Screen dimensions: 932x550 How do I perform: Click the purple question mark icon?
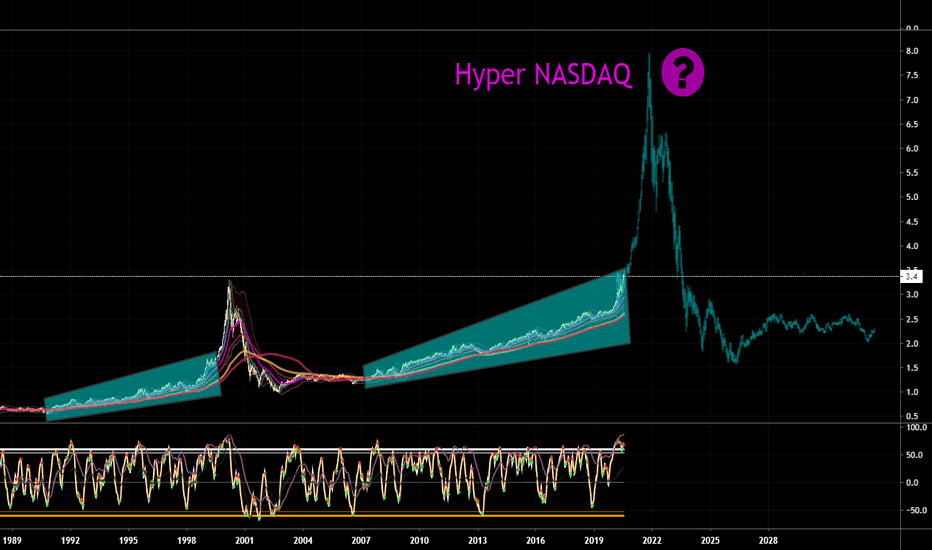pyautogui.click(x=683, y=73)
